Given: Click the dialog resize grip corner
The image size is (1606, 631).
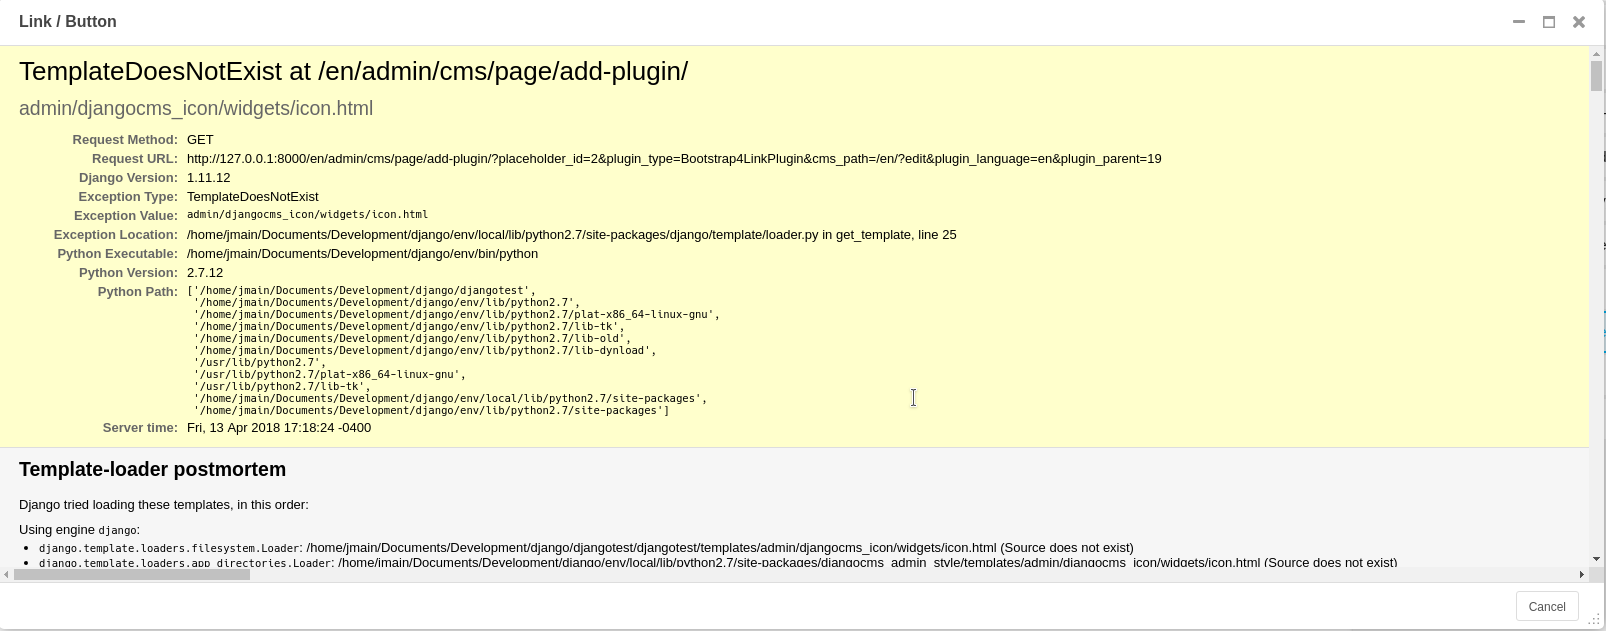Looking at the screenshot, I should [1595, 620].
